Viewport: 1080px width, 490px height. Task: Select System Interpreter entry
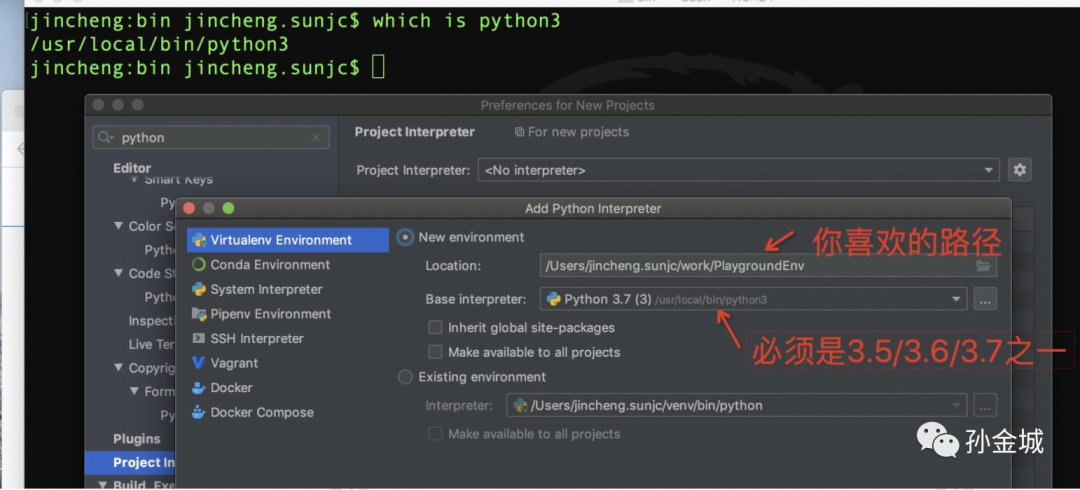pos(266,289)
